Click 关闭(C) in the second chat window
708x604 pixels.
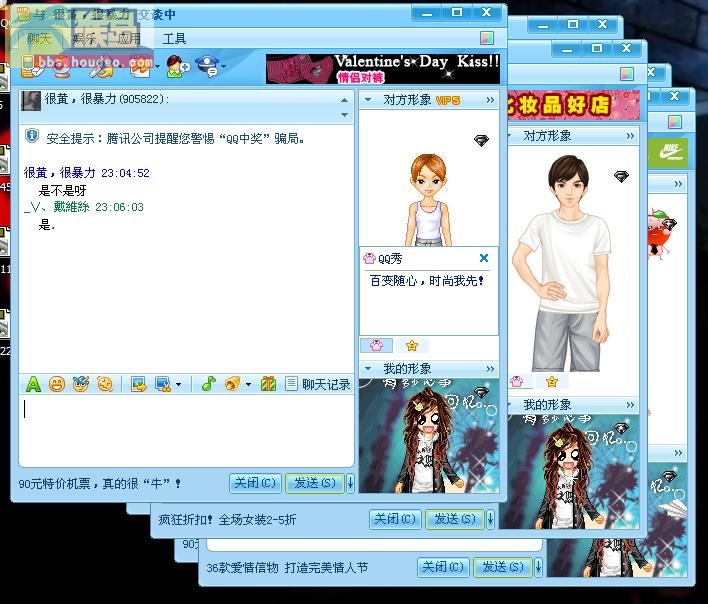coord(395,519)
